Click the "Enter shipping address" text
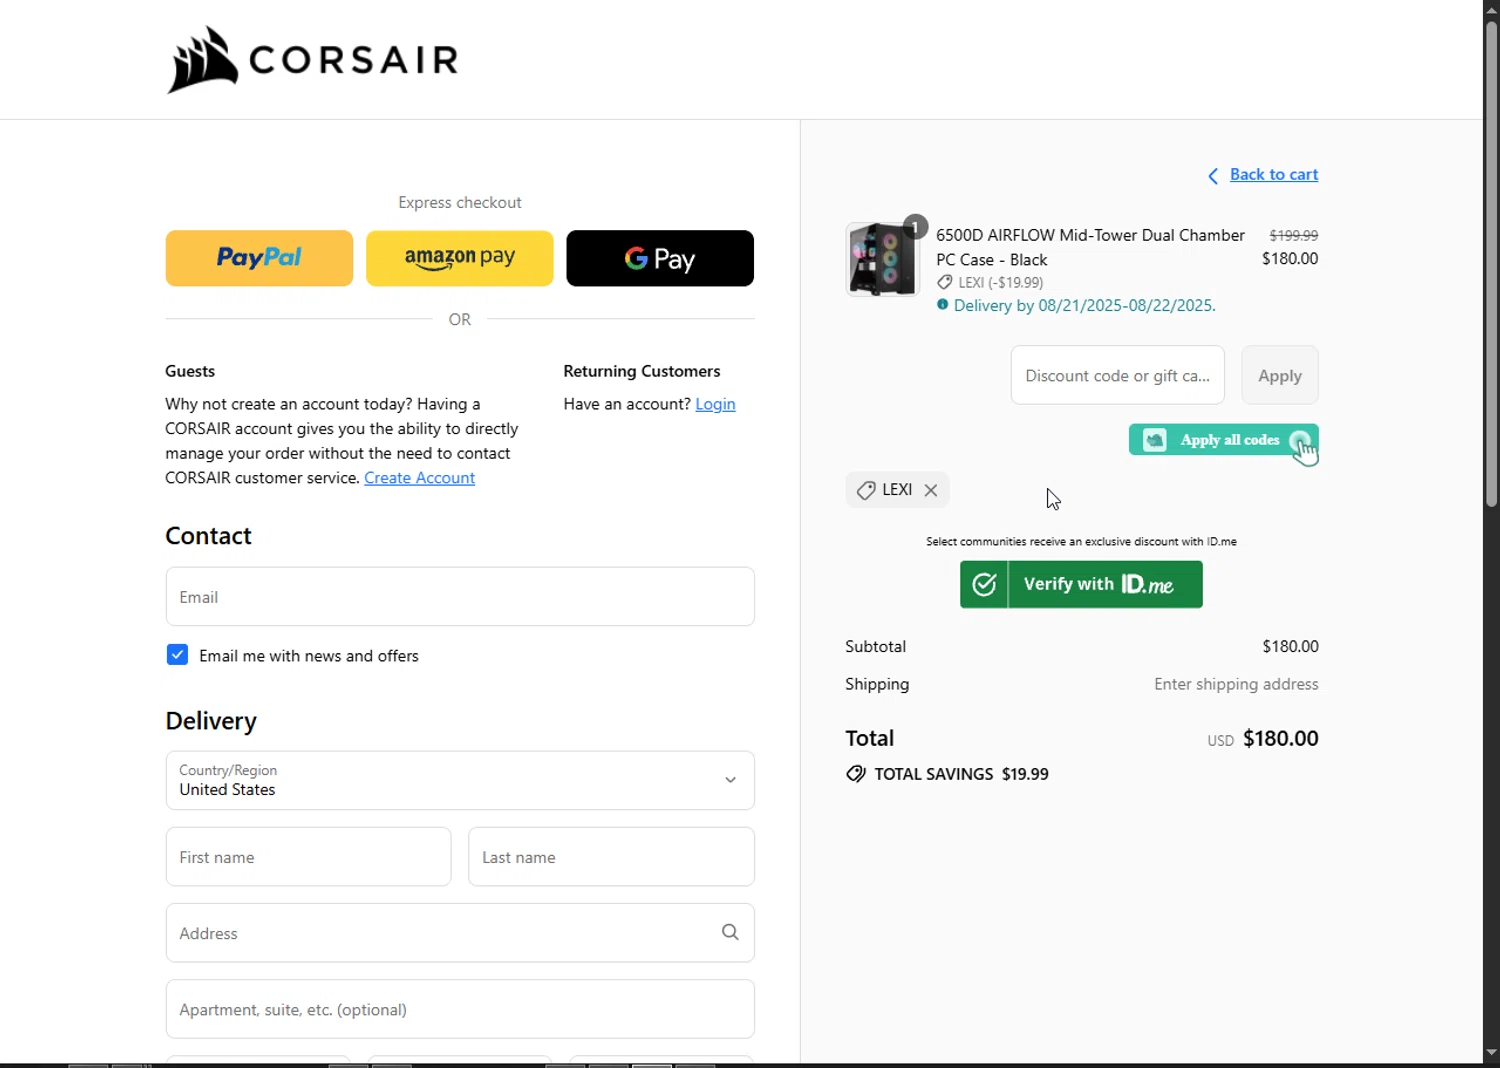The height and width of the screenshot is (1068, 1500). (x=1236, y=684)
